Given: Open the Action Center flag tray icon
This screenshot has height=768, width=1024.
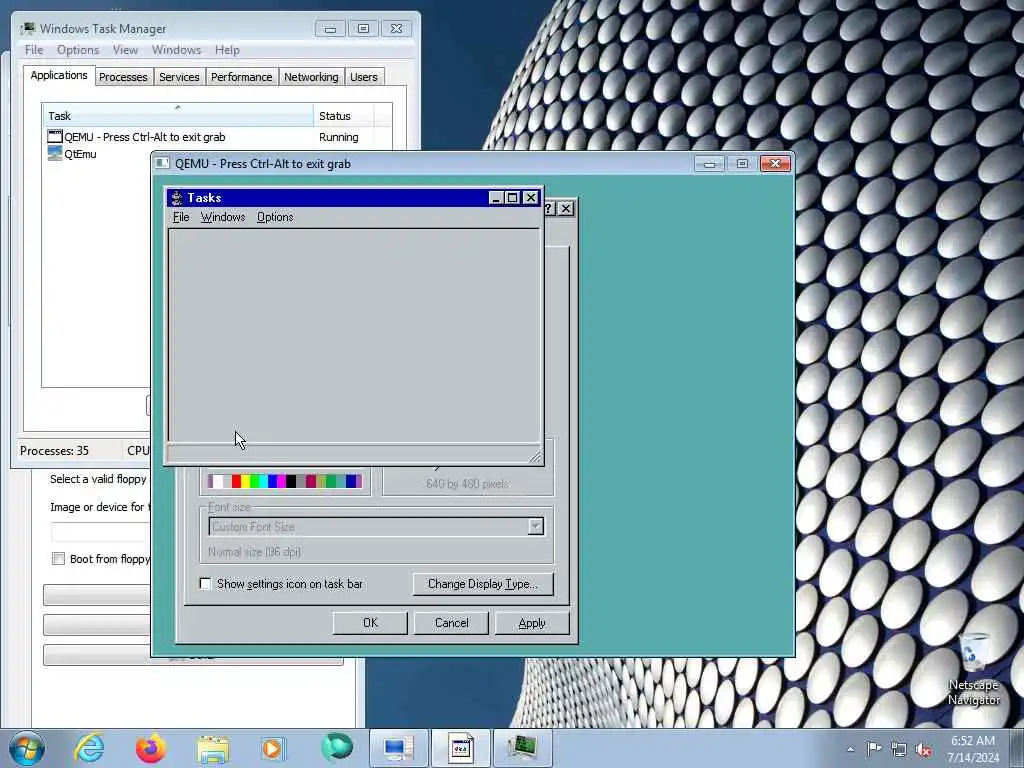Looking at the screenshot, I should [874, 749].
